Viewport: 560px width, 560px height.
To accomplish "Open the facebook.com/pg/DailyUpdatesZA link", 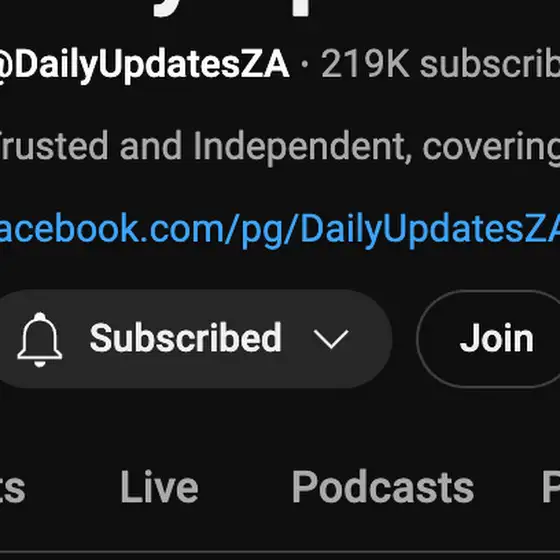I will [280, 229].
